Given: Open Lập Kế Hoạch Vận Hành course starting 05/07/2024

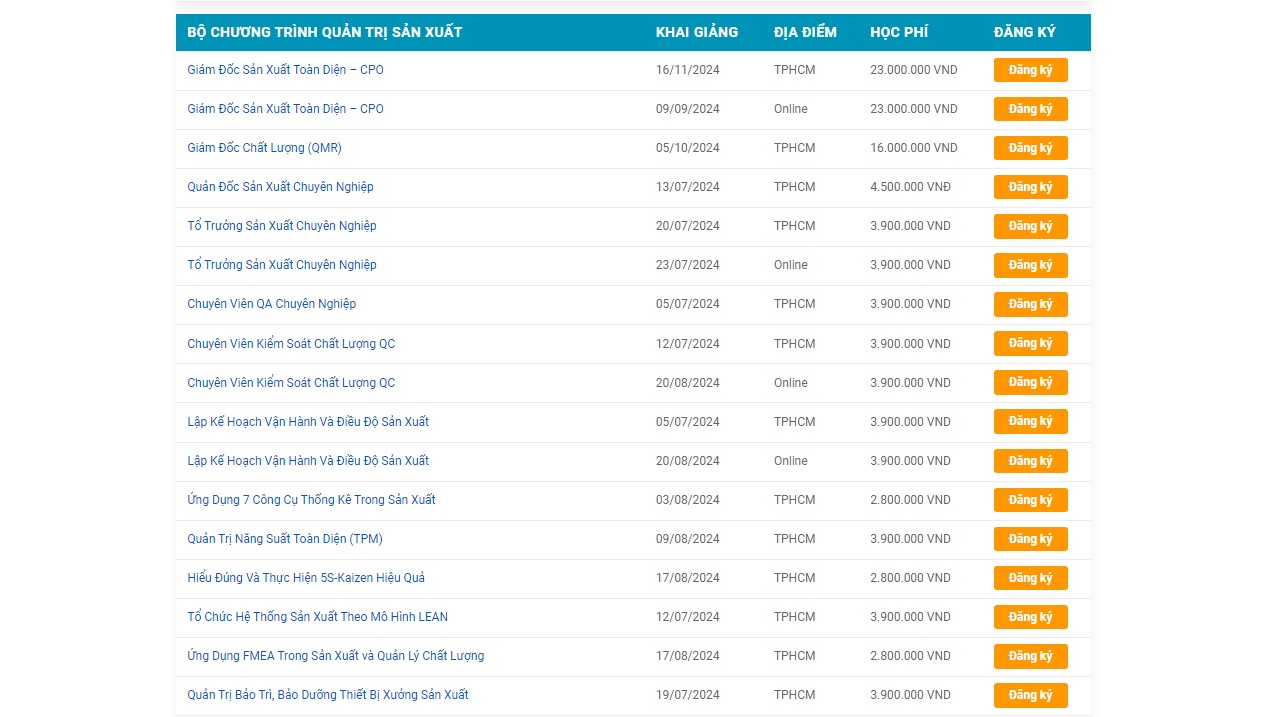Looking at the screenshot, I should coord(308,422).
